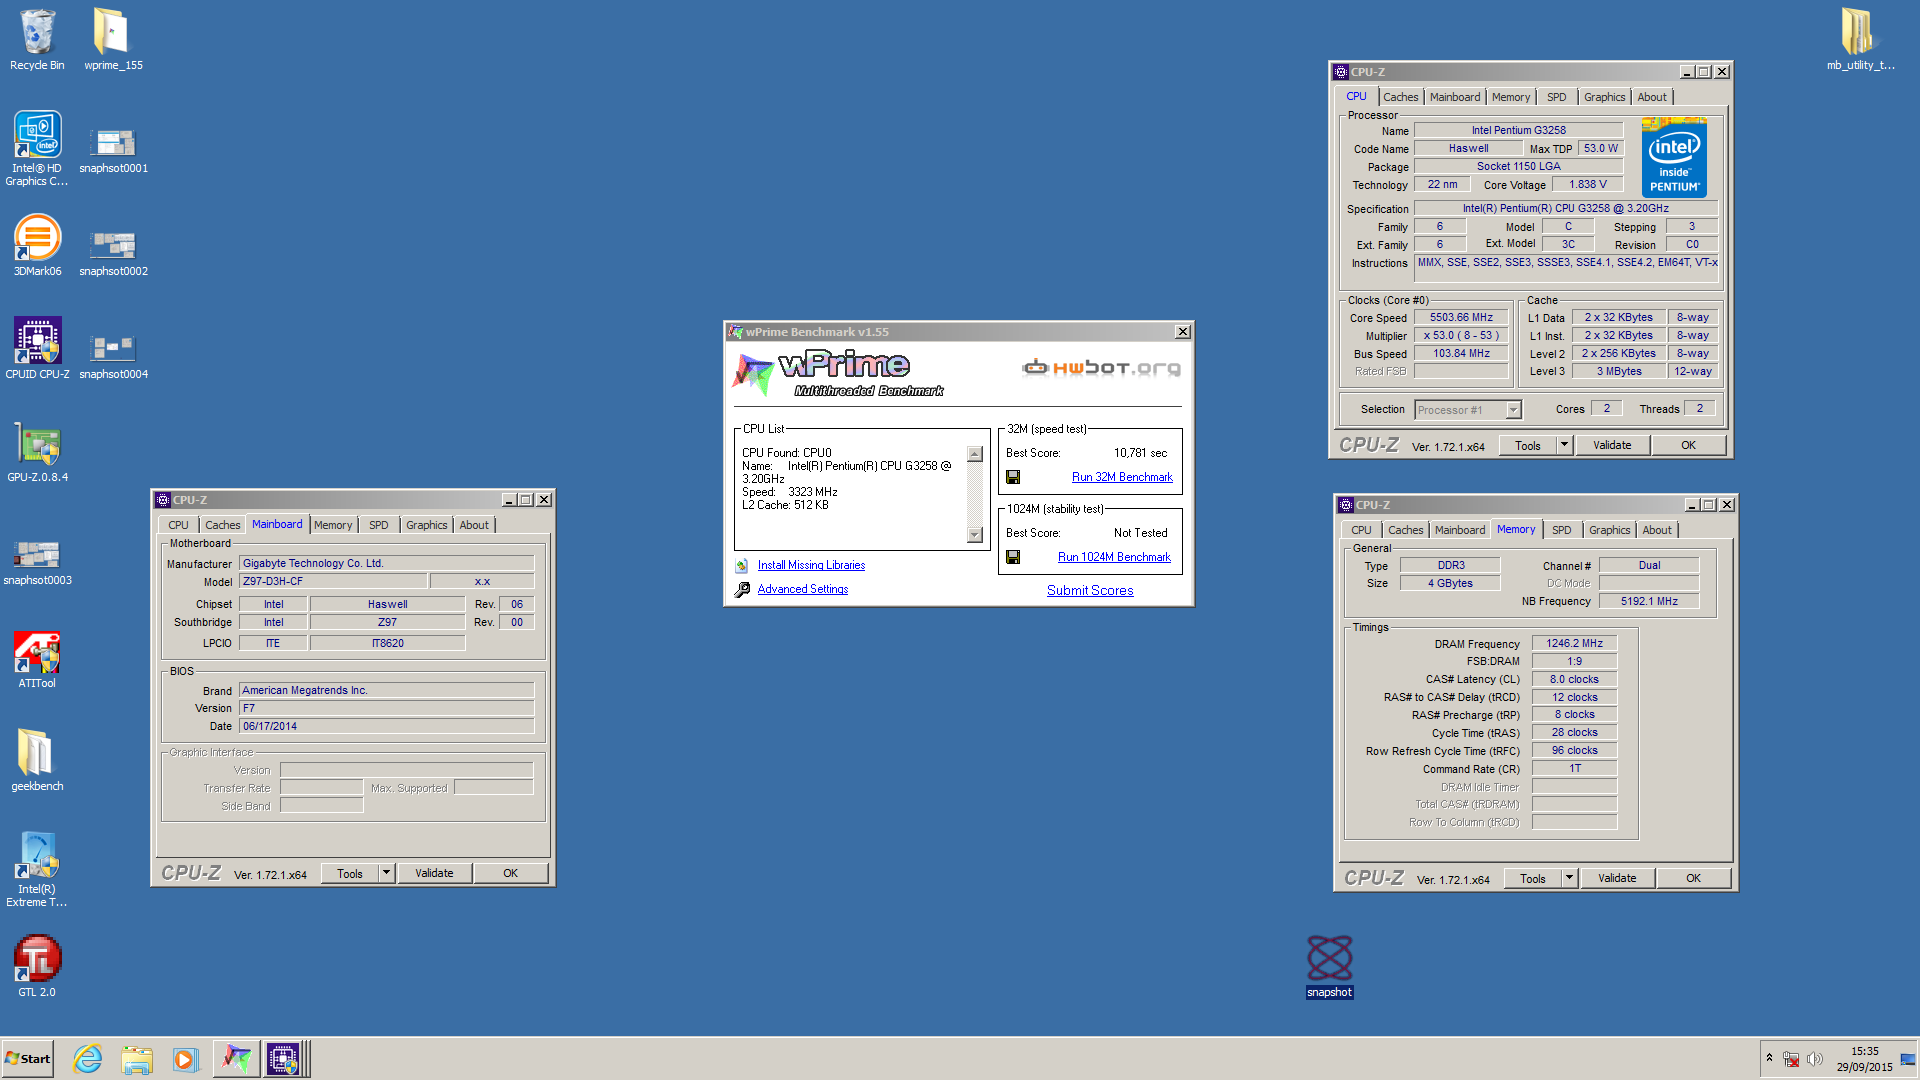Show hidden tray icons arrow
1920x1080 pixels.
[x=1769, y=1058]
